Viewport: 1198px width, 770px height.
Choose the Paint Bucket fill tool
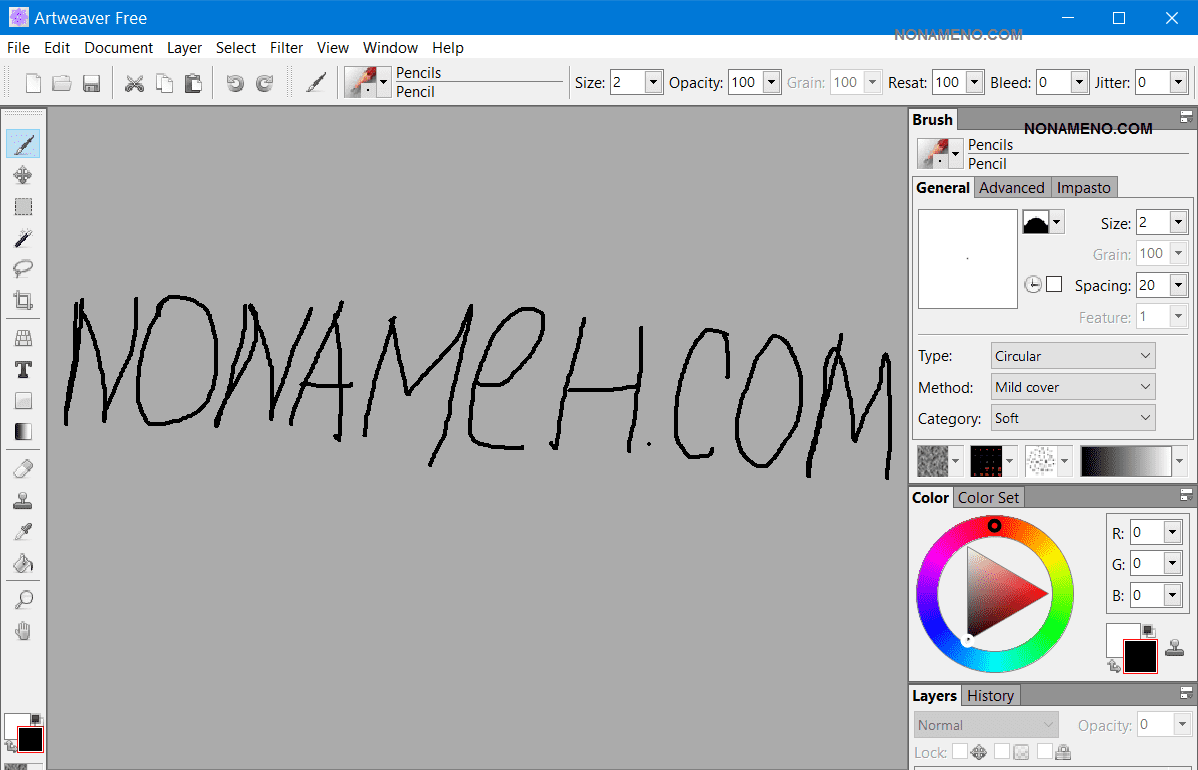(x=23, y=564)
